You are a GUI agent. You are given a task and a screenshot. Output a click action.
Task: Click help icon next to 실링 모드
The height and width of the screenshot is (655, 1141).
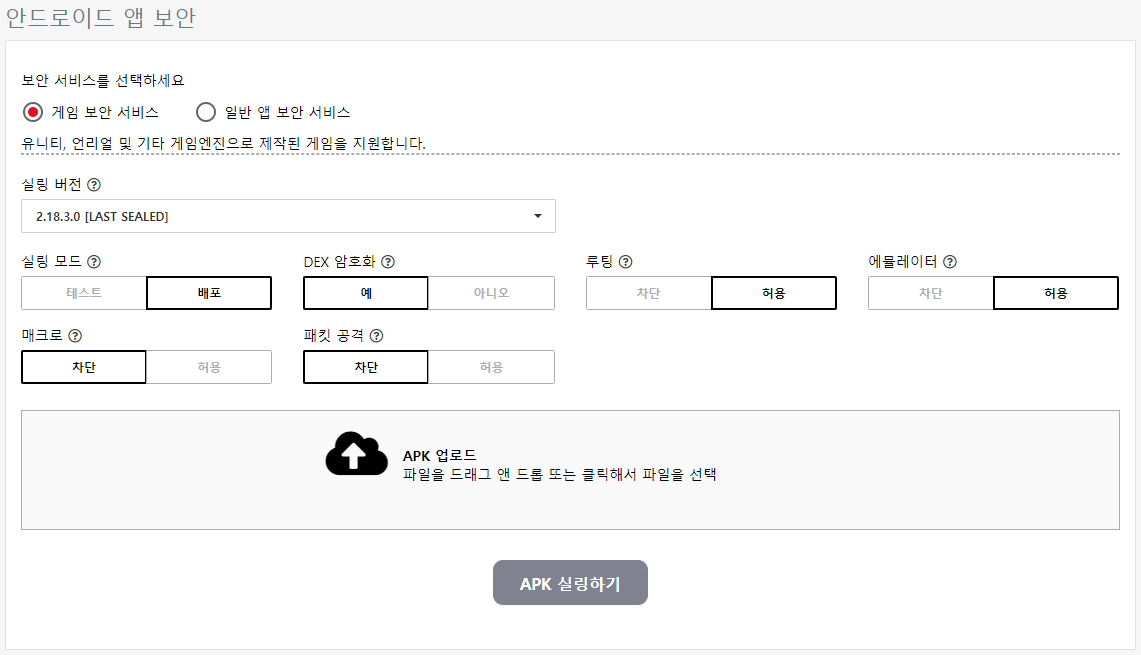pos(94,262)
